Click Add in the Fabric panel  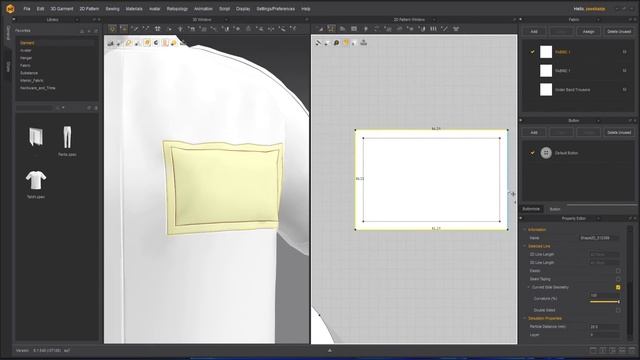click(x=534, y=31)
